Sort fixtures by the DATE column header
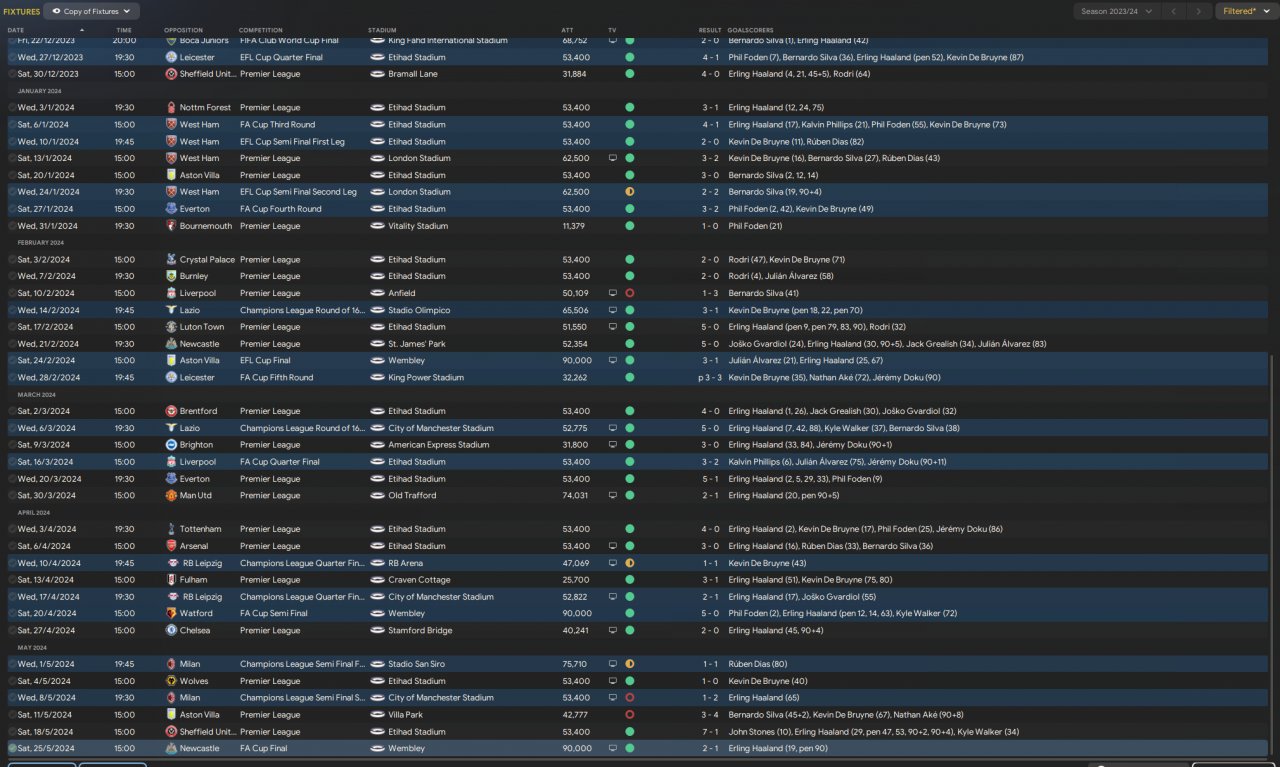This screenshot has width=1280, height=767. coord(16,30)
